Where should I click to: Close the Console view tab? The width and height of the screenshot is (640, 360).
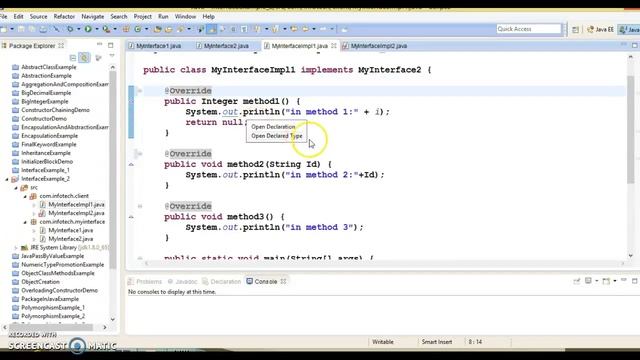pyautogui.click(x=283, y=282)
